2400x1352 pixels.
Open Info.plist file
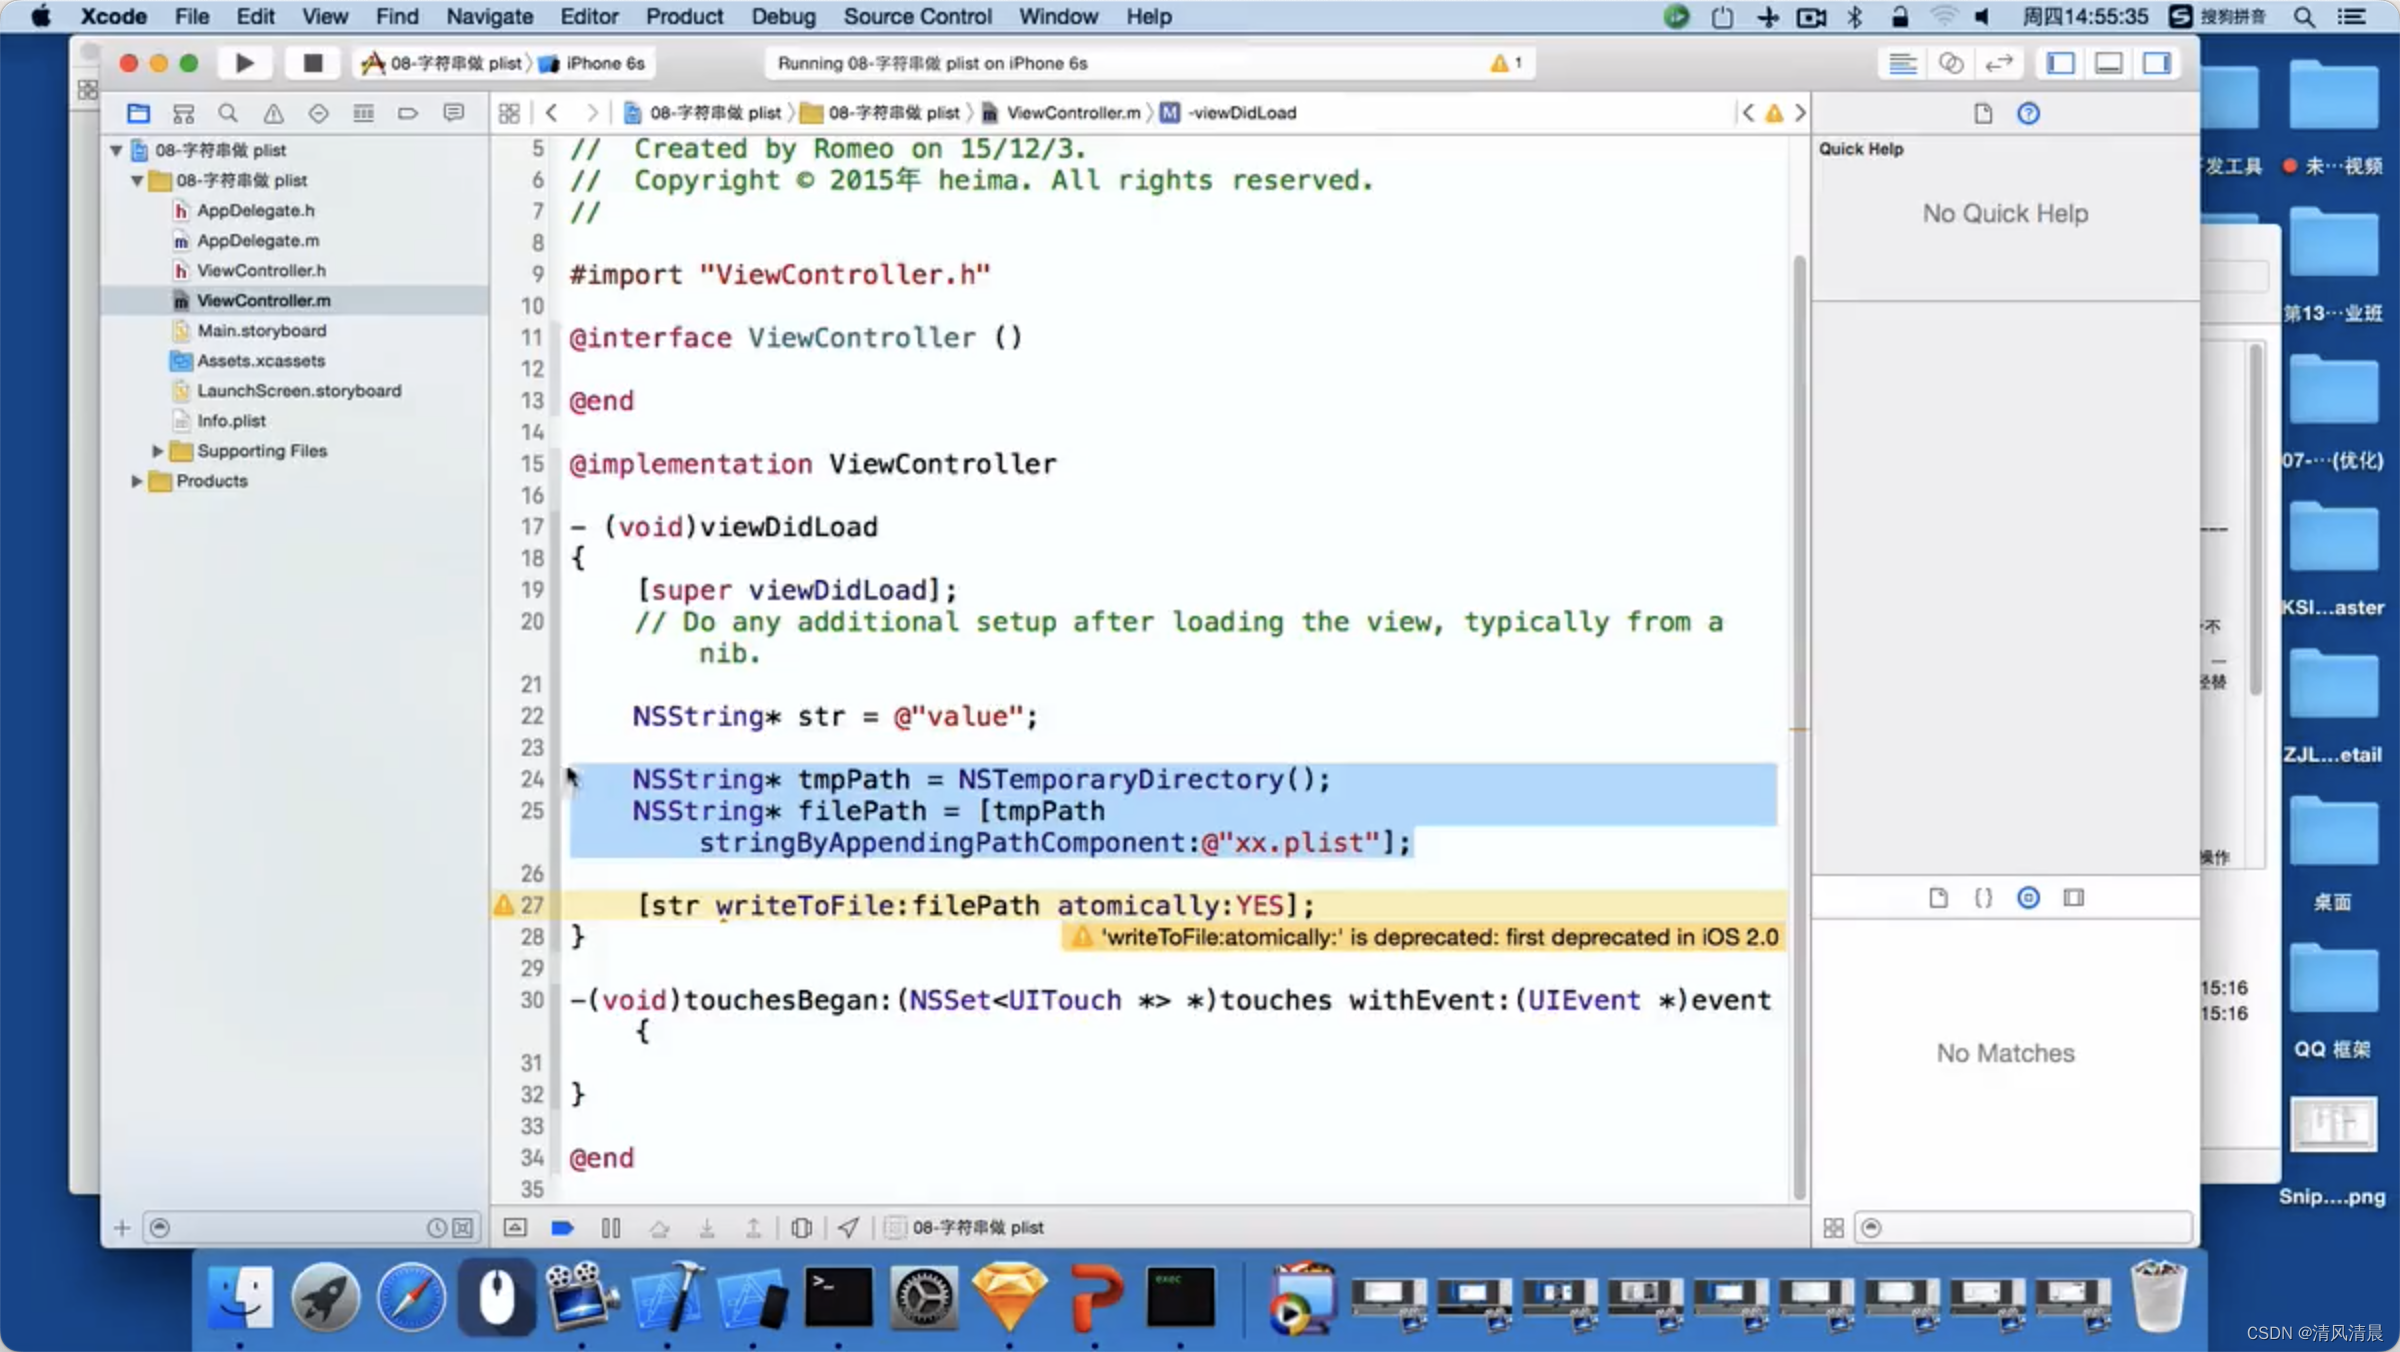pos(231,420)
